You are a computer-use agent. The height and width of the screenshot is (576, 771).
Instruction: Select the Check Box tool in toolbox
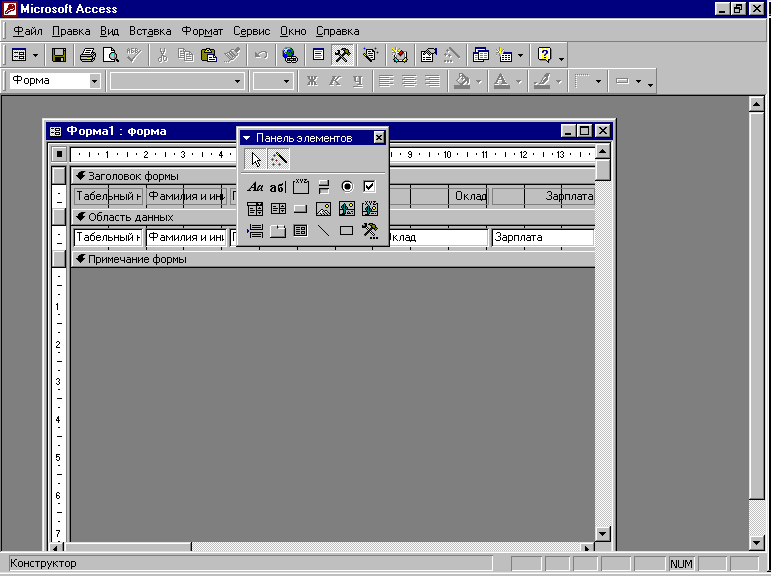pos(369,187)
